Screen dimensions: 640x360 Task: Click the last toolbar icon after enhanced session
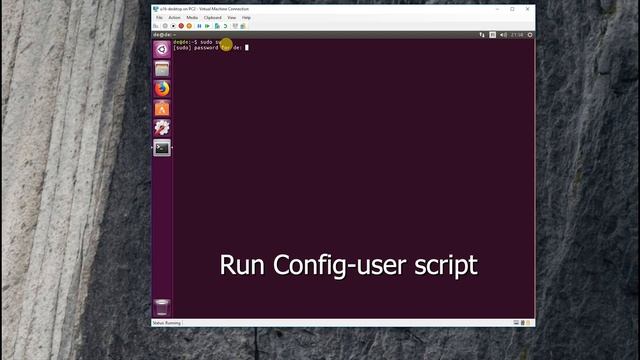click(x=243, y=26)
